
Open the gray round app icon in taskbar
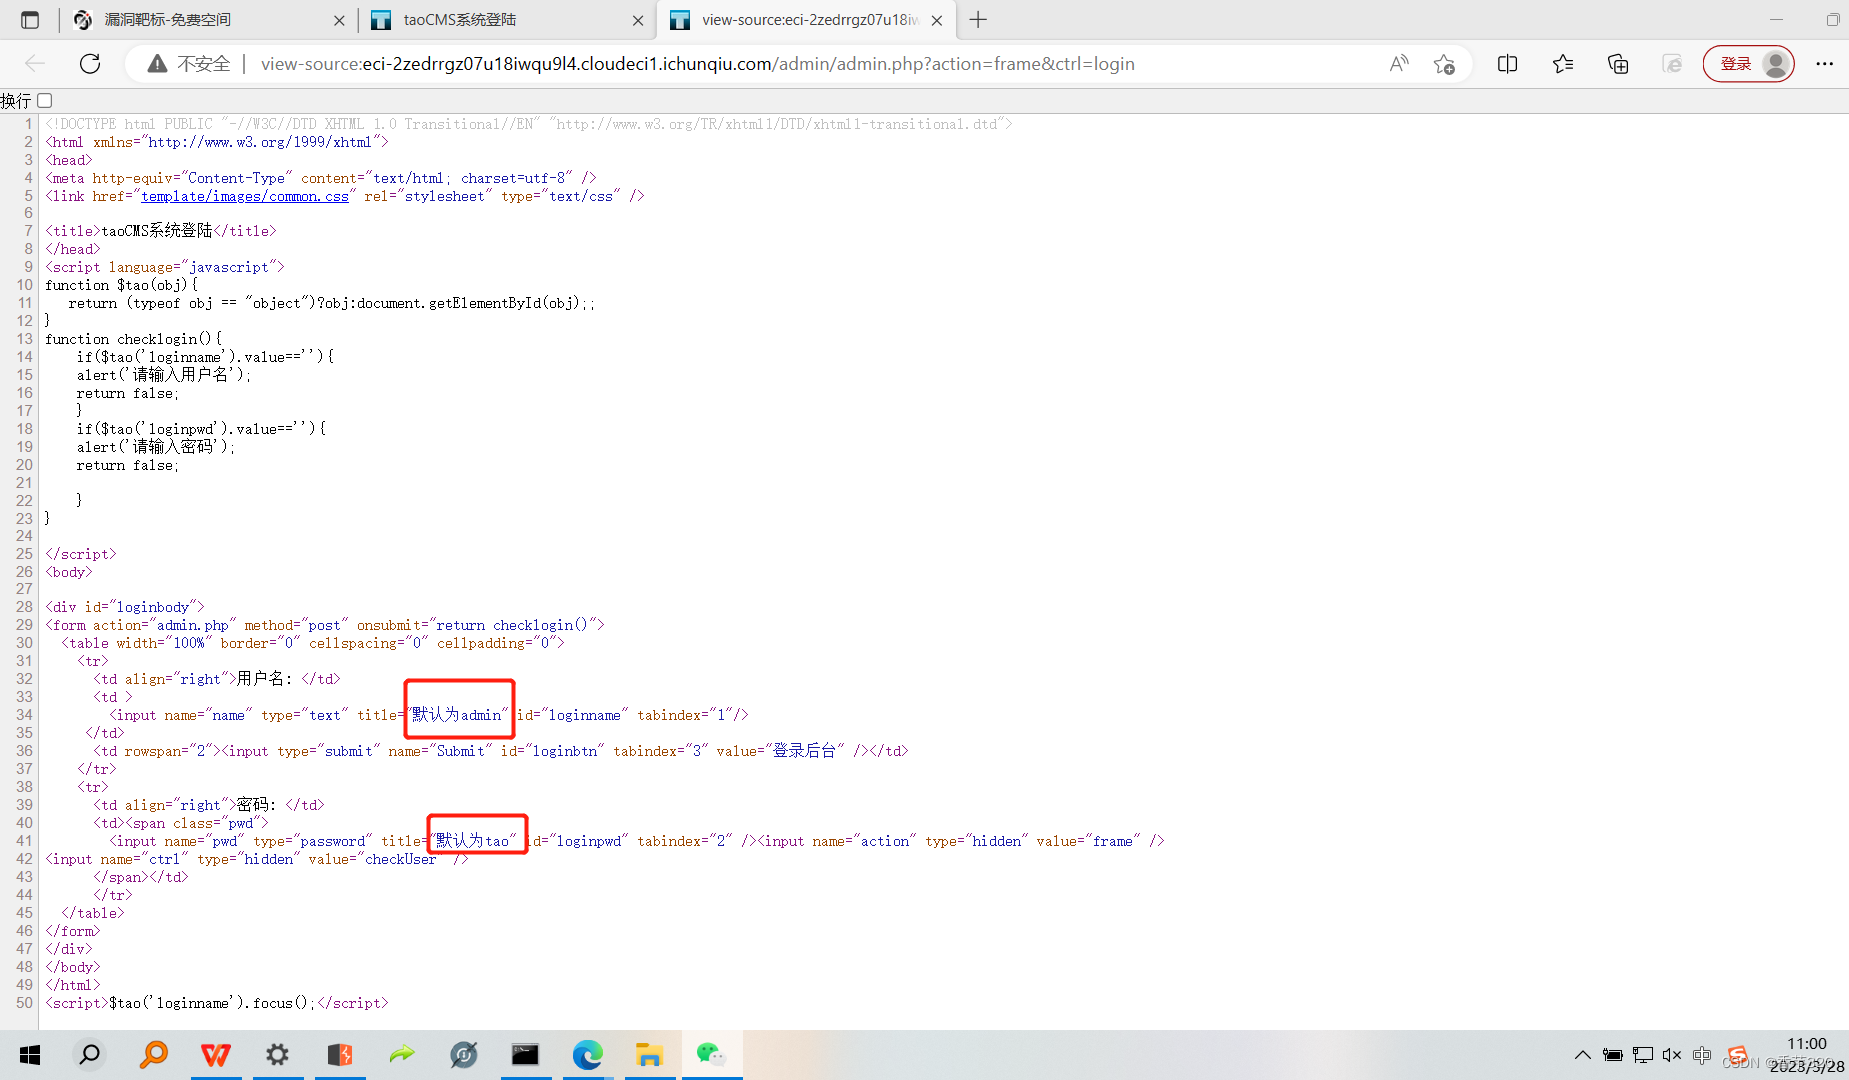click(464, 1055)
